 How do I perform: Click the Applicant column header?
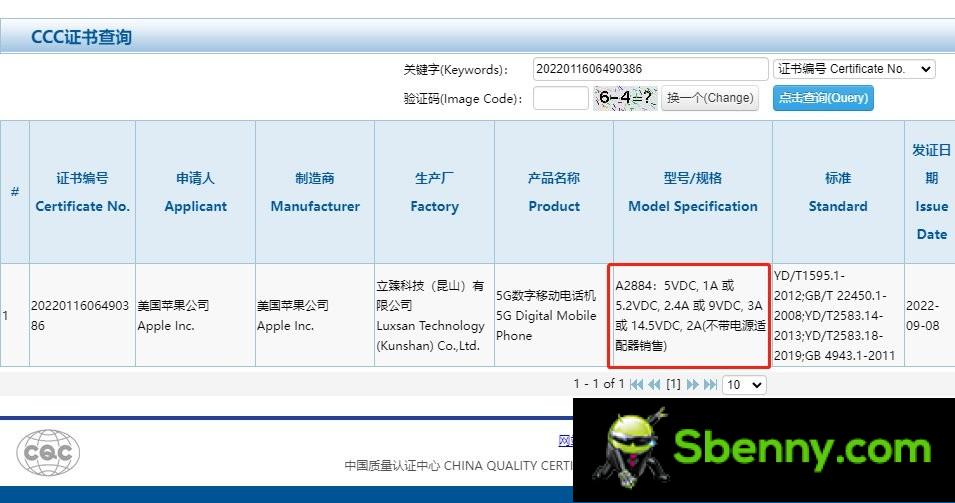click(x=196, y=192)
